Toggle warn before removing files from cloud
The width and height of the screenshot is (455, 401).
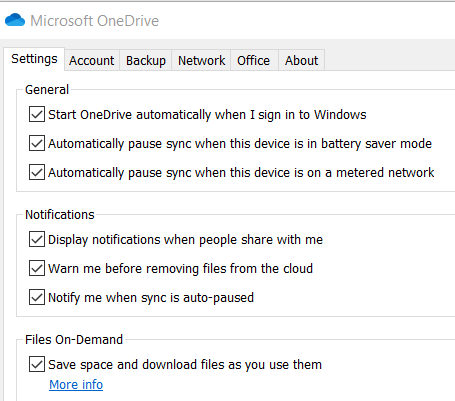click(x=37, y=268)
